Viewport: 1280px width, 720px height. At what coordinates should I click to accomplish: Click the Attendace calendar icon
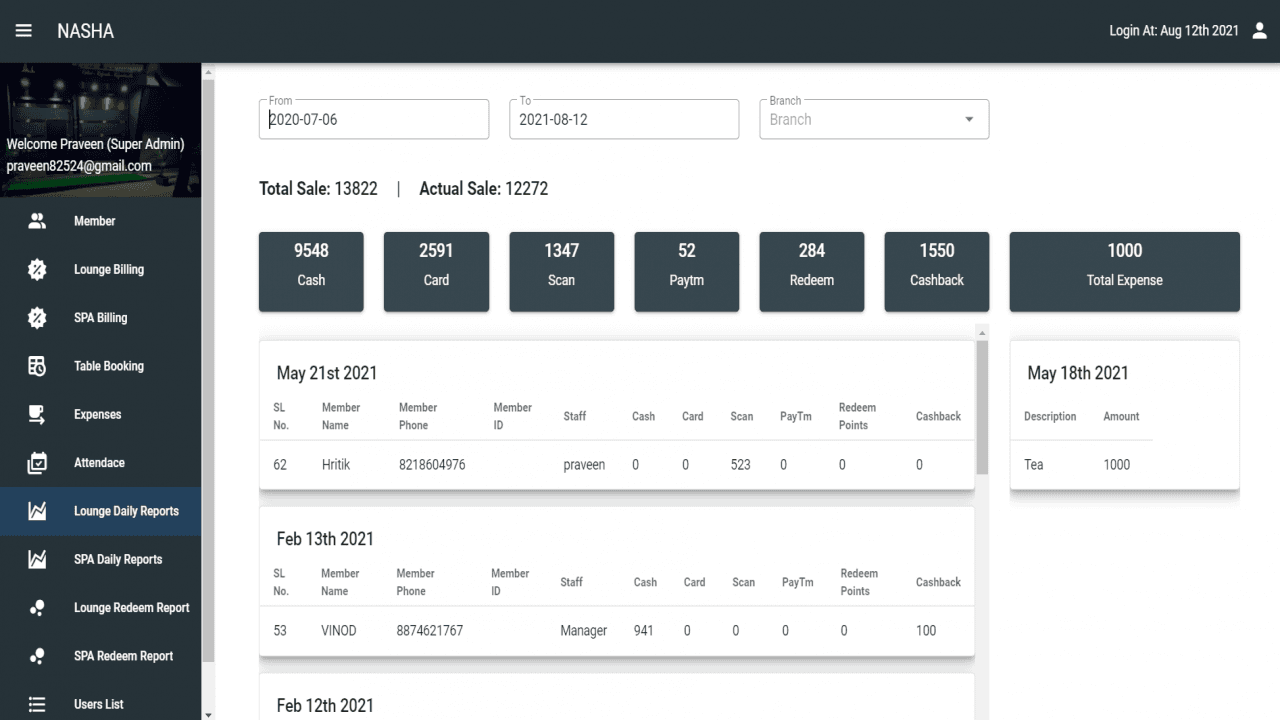tap(37, 463)
